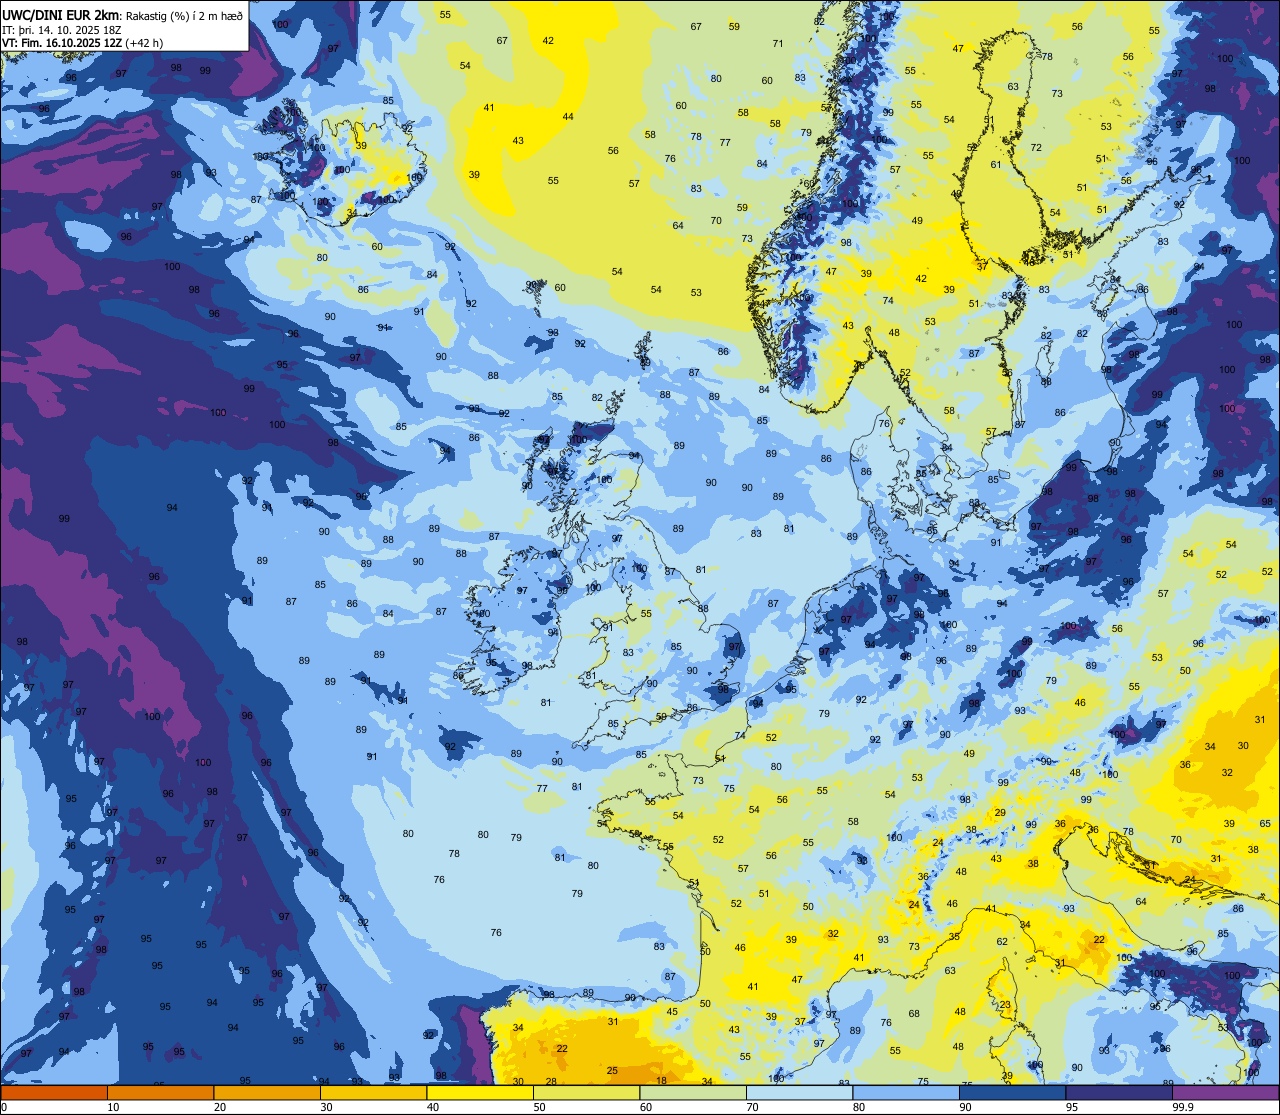The width and height of the screenshot is (1280, 1115).
Task: Click the humidity value 44 in the Norwegian Sea
Action: coord(568,117)
